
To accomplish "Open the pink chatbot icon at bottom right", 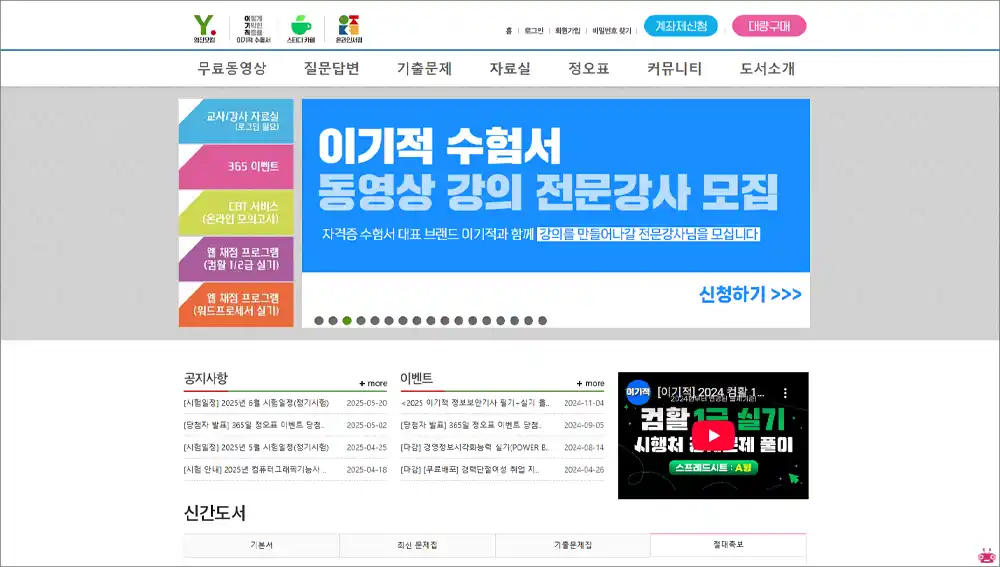I will click(987, 556).
